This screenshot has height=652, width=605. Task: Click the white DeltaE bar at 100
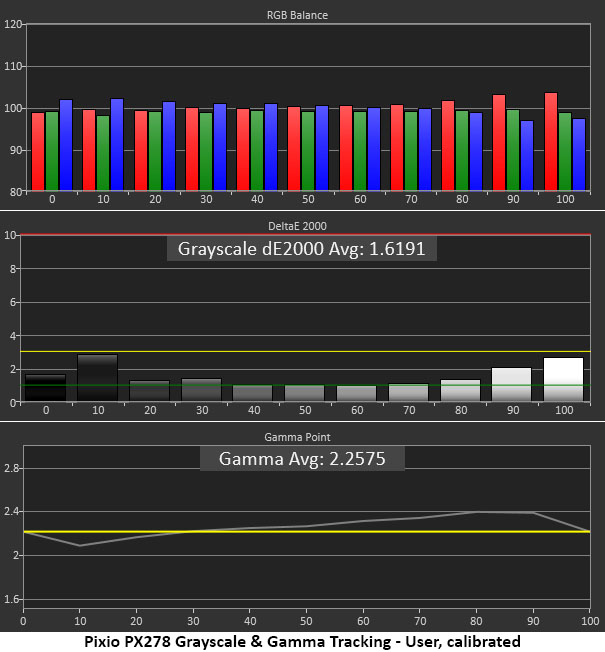(x=563, y=379)
